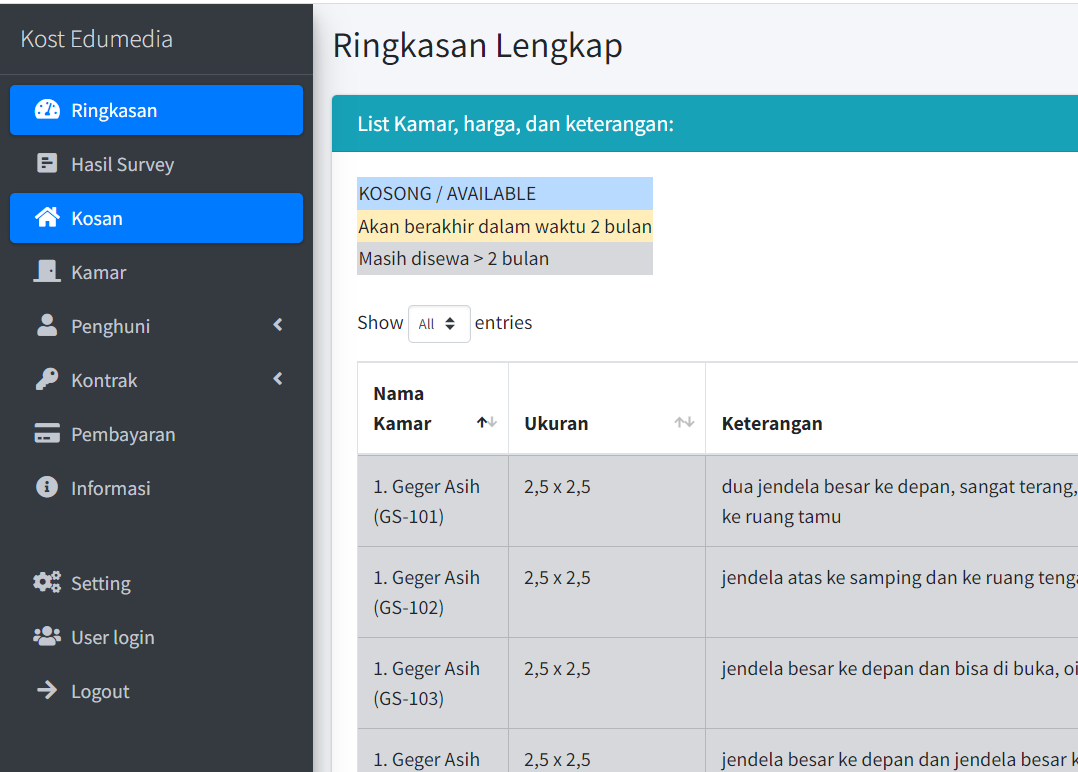Screen dimensions: 1078x772
Task: Expand the Kontrak submenu chevron
Action: [x=278, y=380]
